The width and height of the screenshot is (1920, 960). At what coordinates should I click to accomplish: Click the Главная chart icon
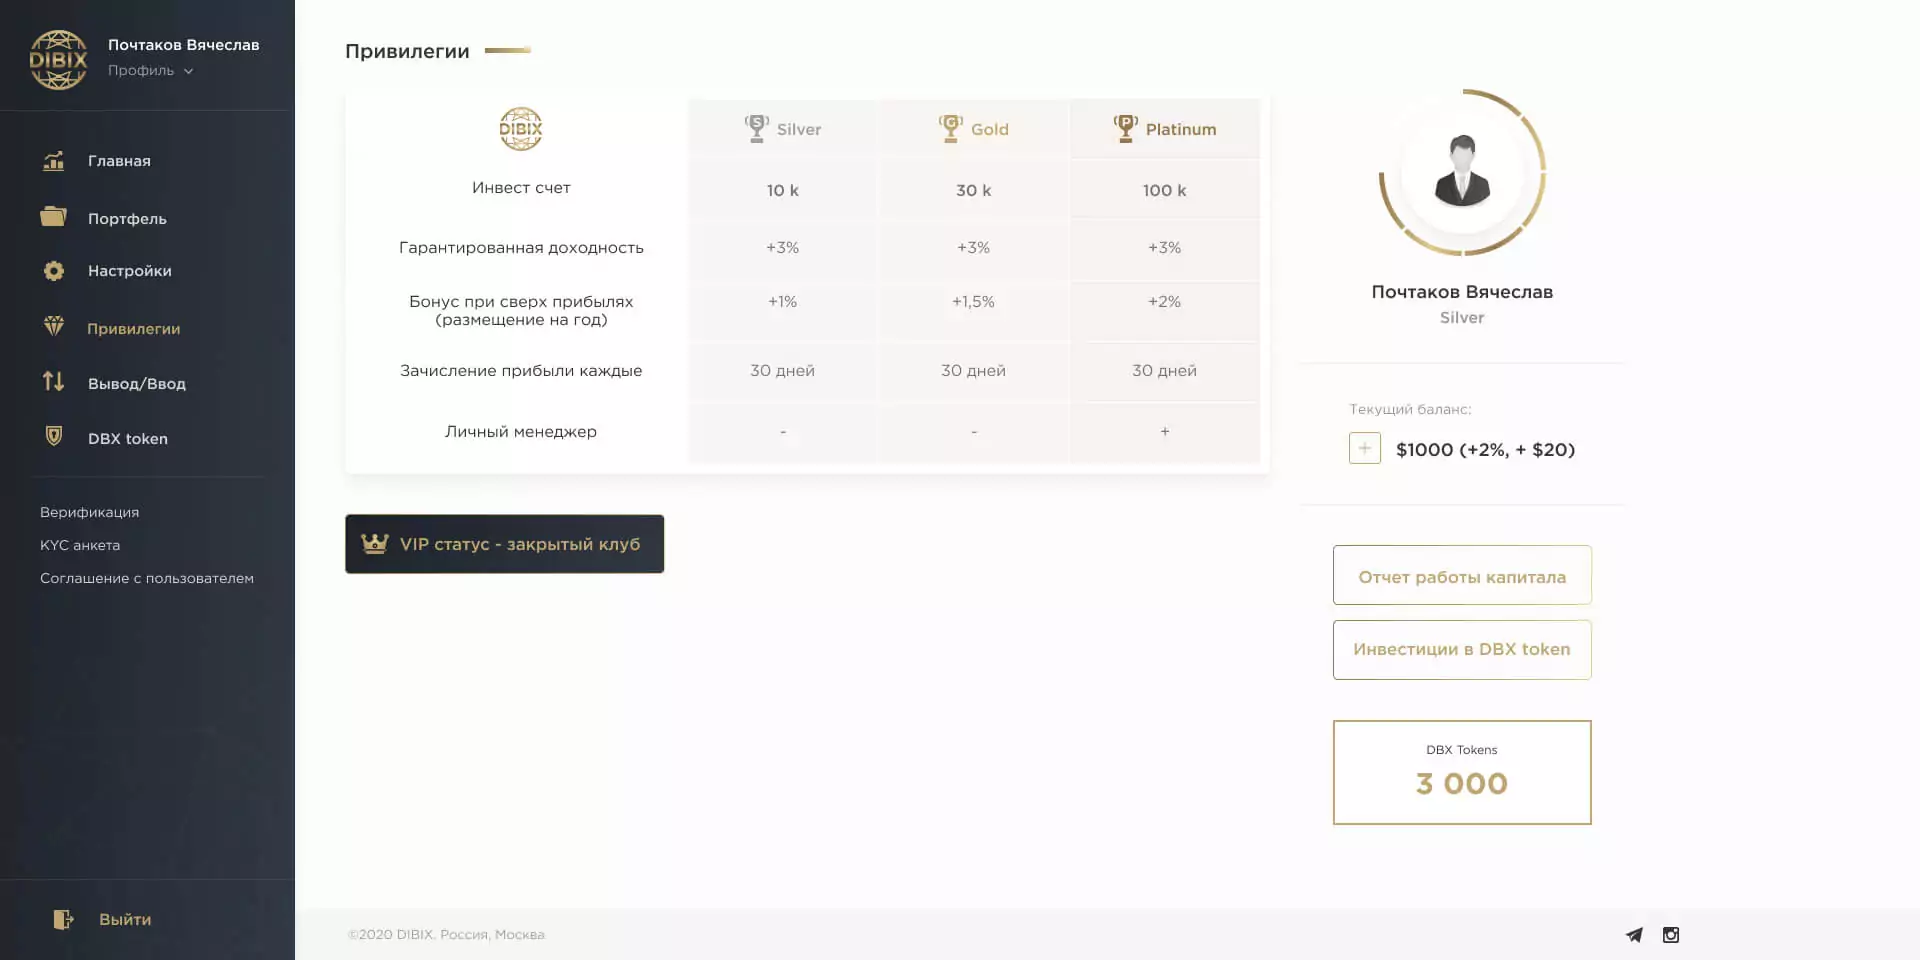(x=54, y=160)
